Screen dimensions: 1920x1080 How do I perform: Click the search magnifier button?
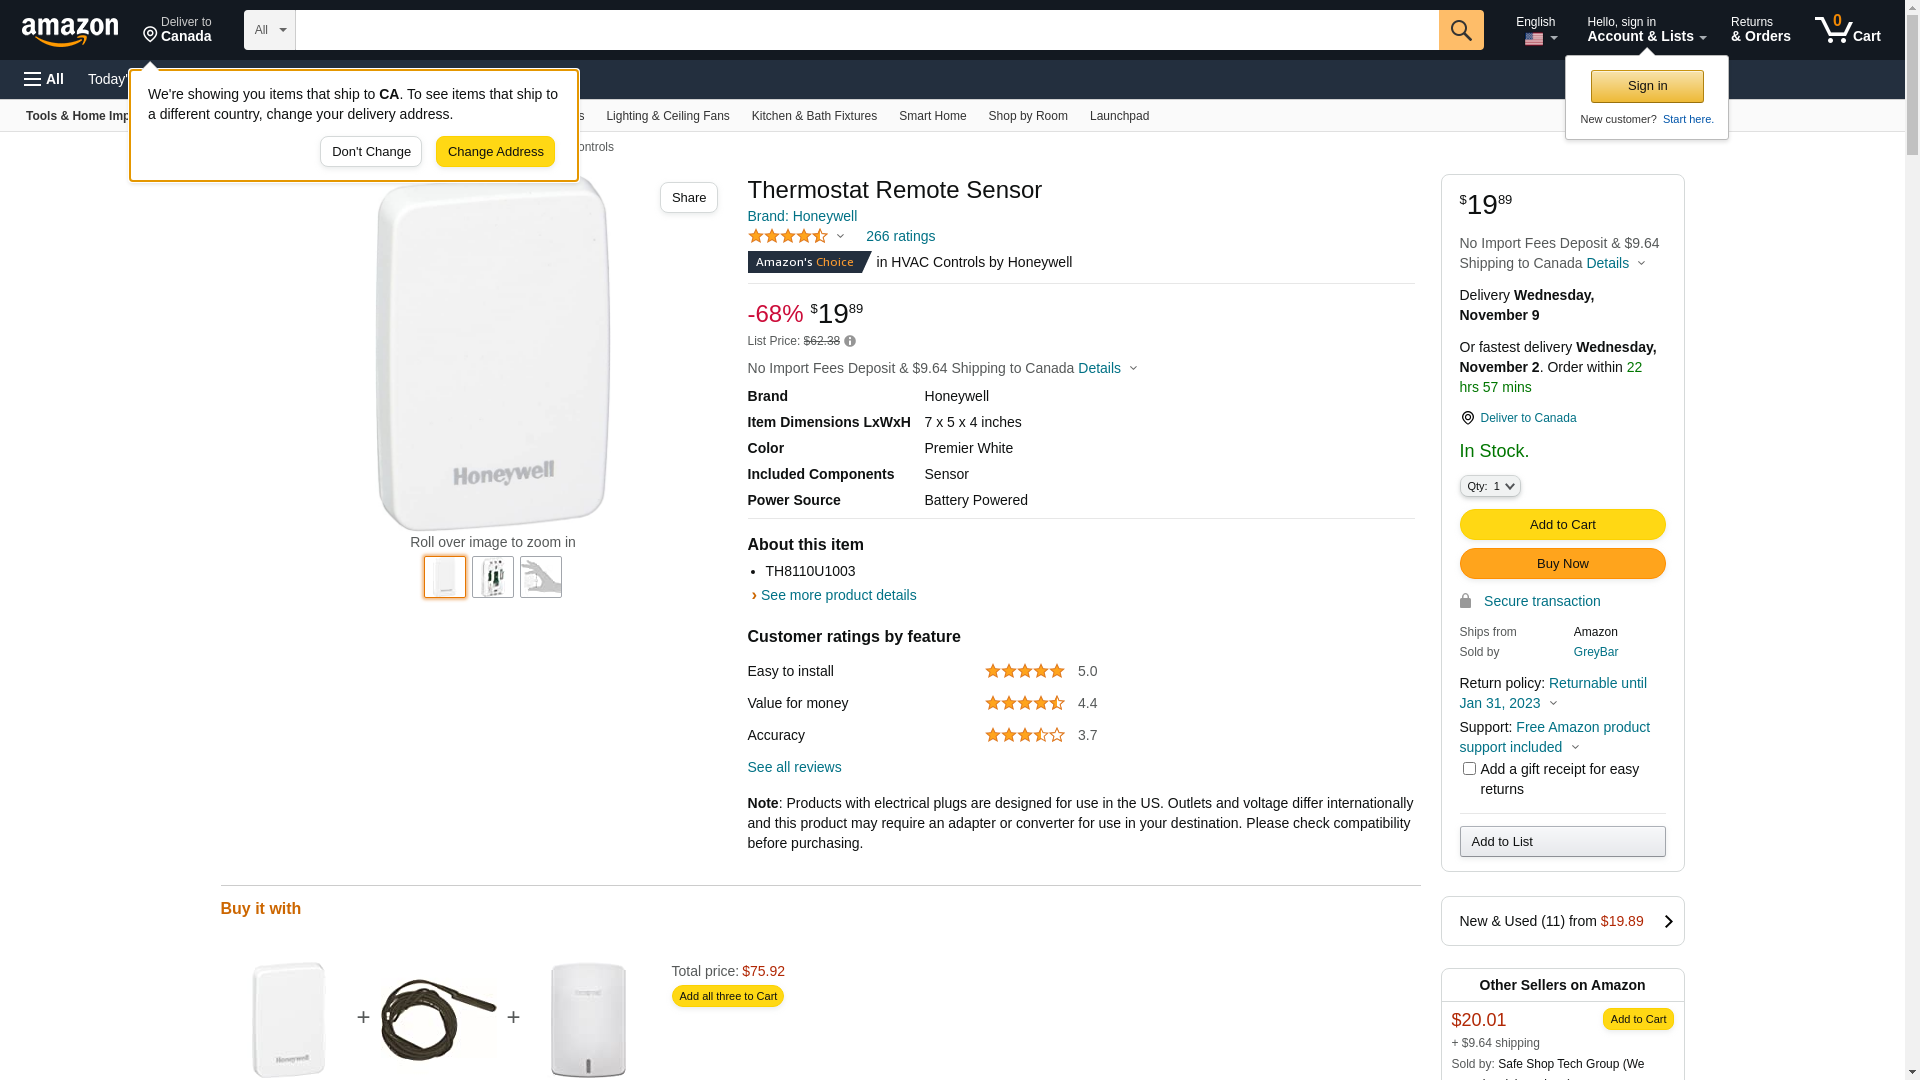pyautogui.click(x=1461, y=30)
